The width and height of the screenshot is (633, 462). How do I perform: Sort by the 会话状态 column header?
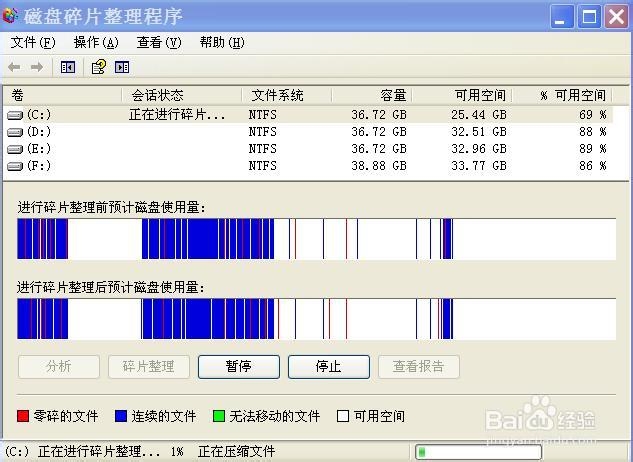182,96
